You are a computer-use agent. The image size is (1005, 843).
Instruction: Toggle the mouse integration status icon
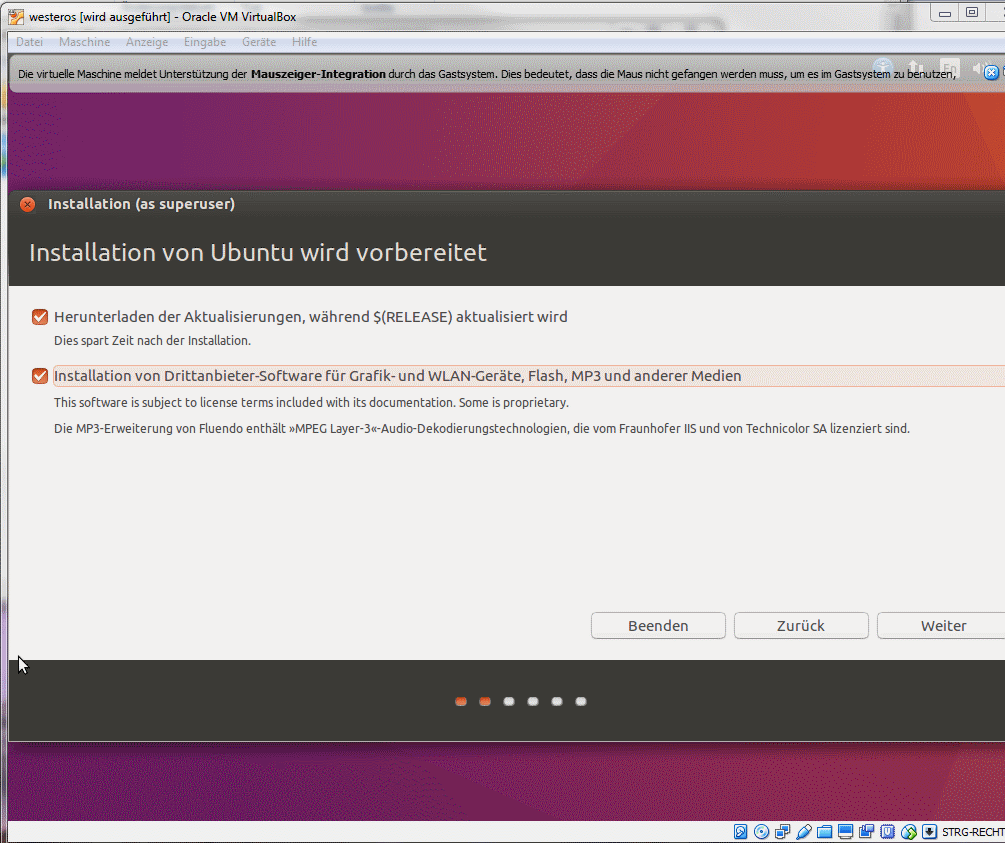coord(909,832)
